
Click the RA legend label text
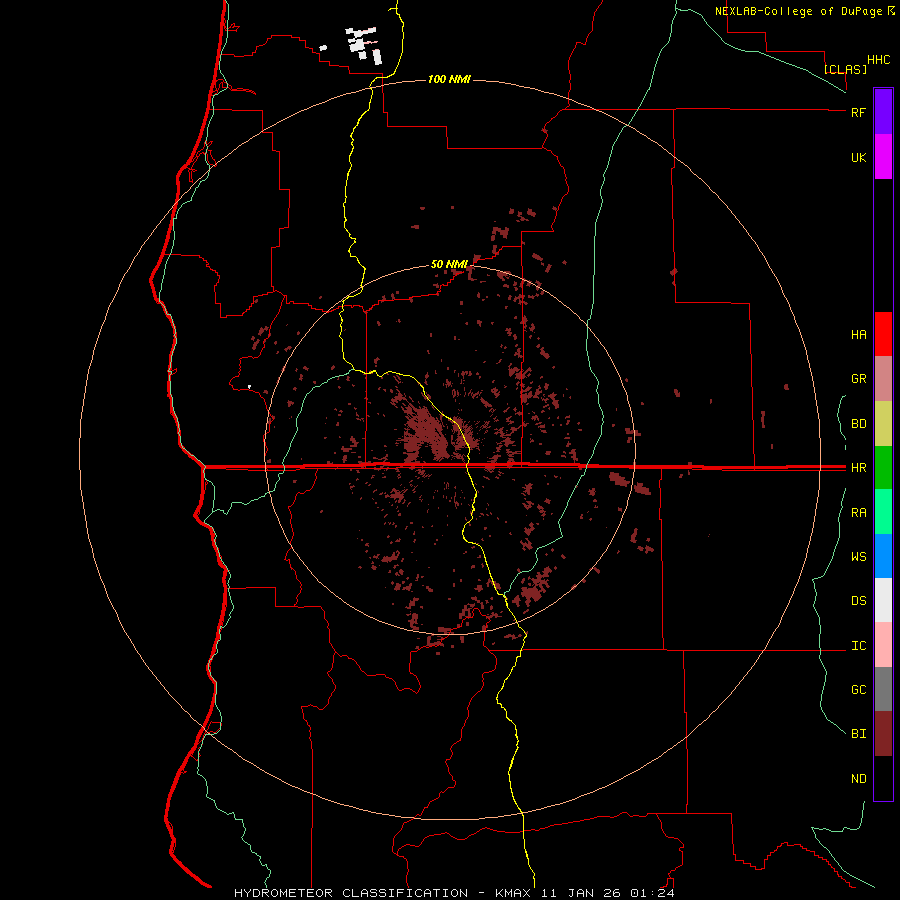[x=858, y=513]
